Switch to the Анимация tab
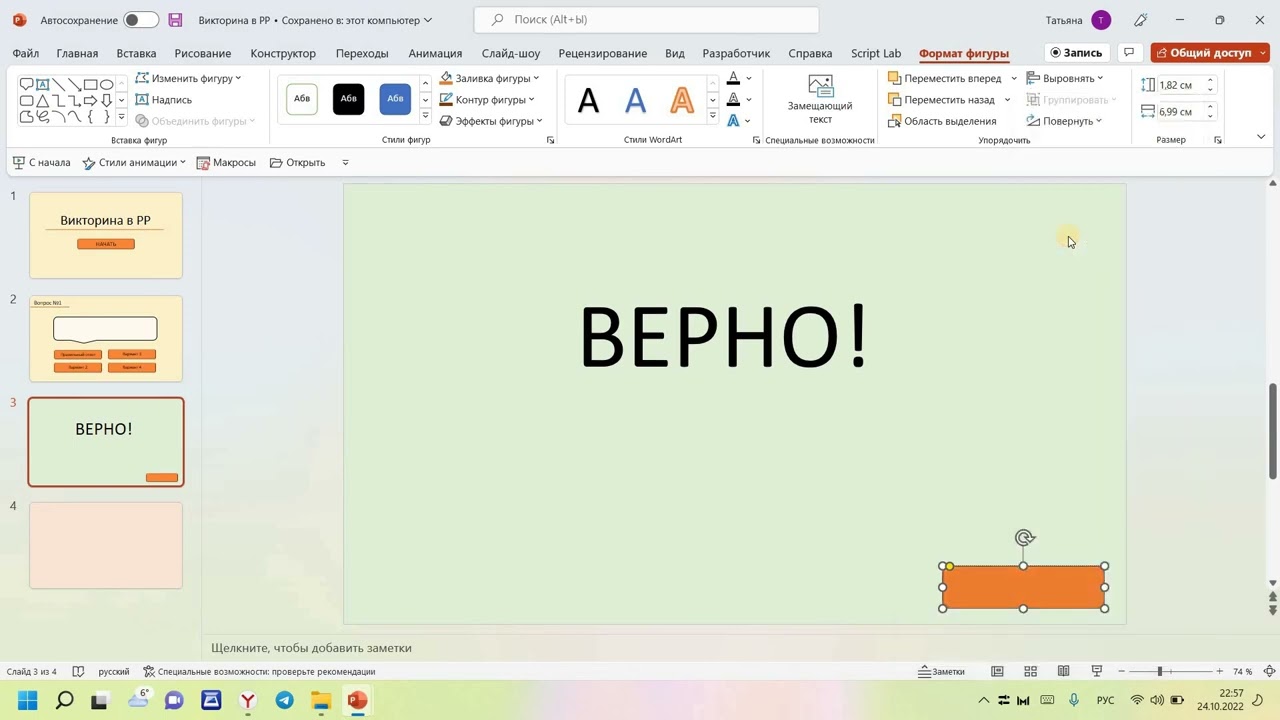This screenshot has height=720, width=1280. tap(435, 53)
